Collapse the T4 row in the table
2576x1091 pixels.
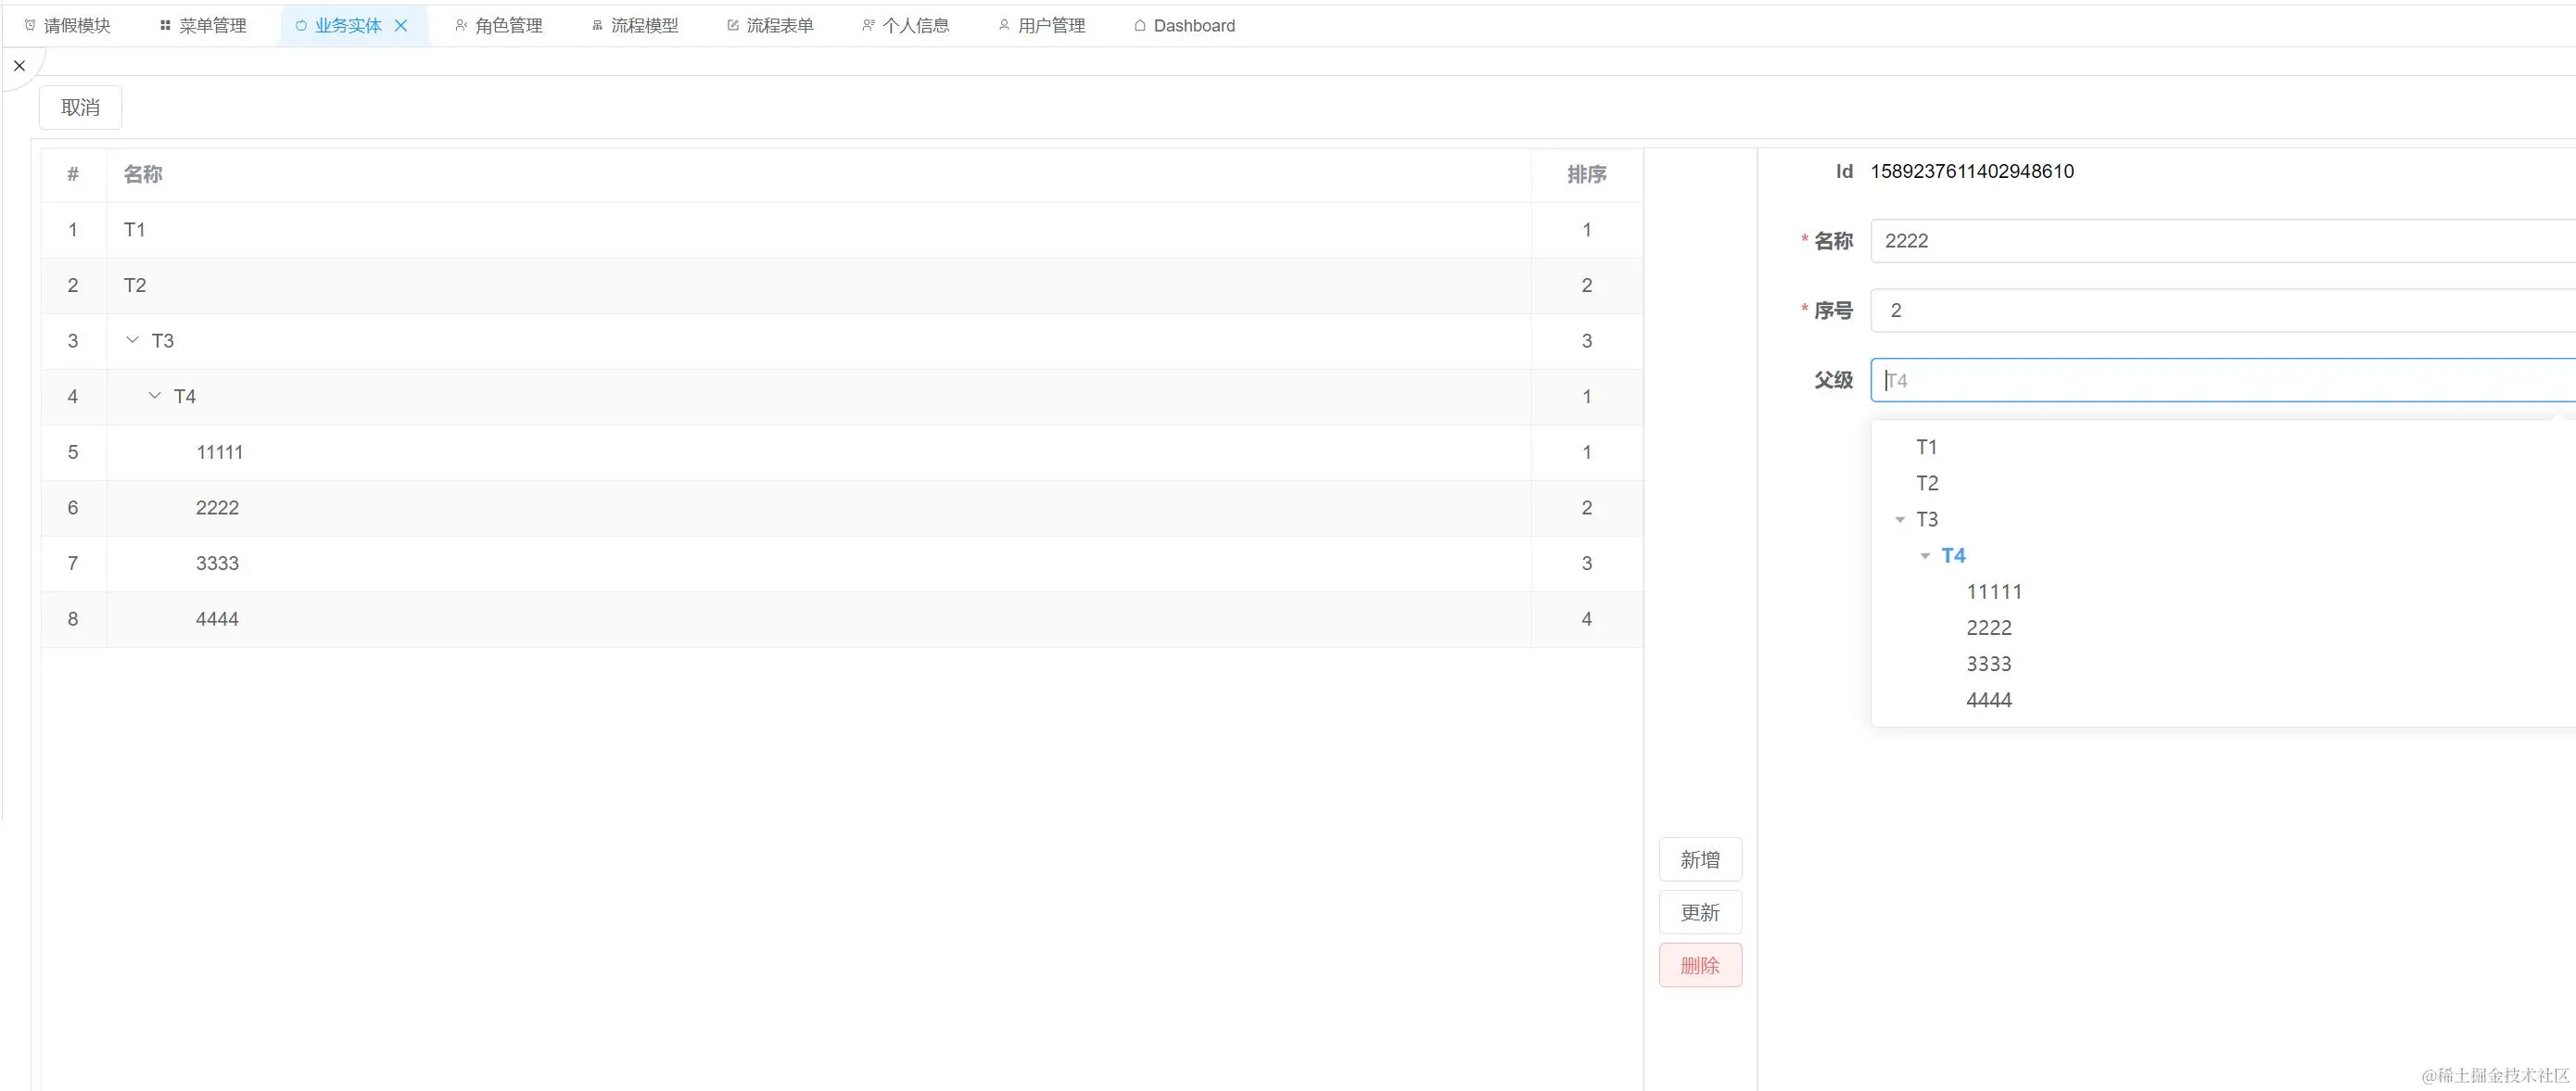click(x=154, y=396)
